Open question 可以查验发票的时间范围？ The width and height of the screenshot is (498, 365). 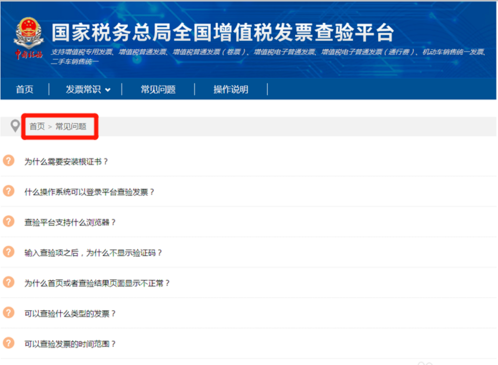(x=70, y=344)
